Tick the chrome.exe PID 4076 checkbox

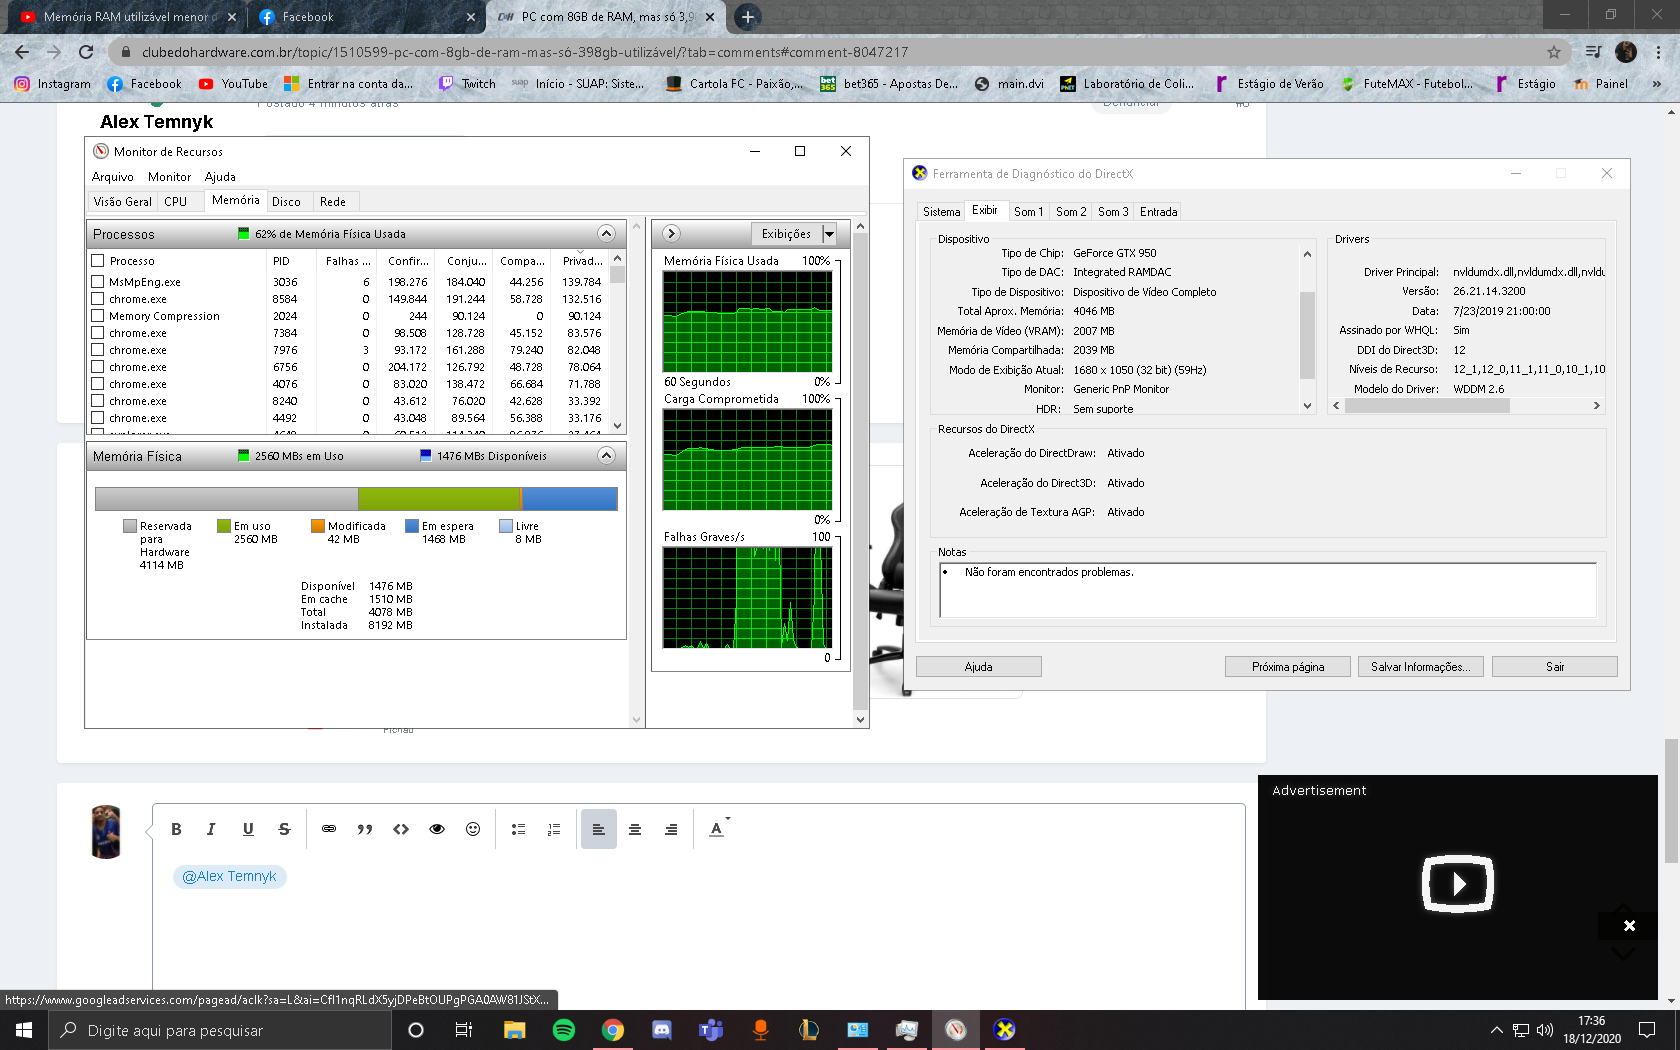pos(98,384)
